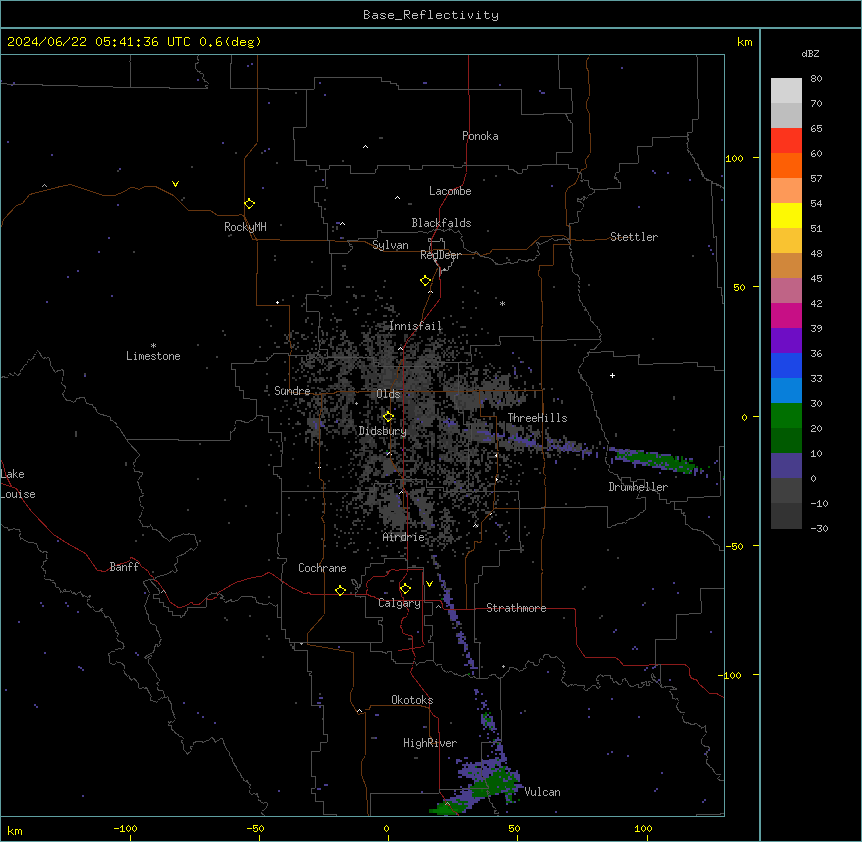The image size is (862, 842).
Task: Click the asterisk marker east of Innisfail
Action: pyautogui.click(x=502, y=303)
